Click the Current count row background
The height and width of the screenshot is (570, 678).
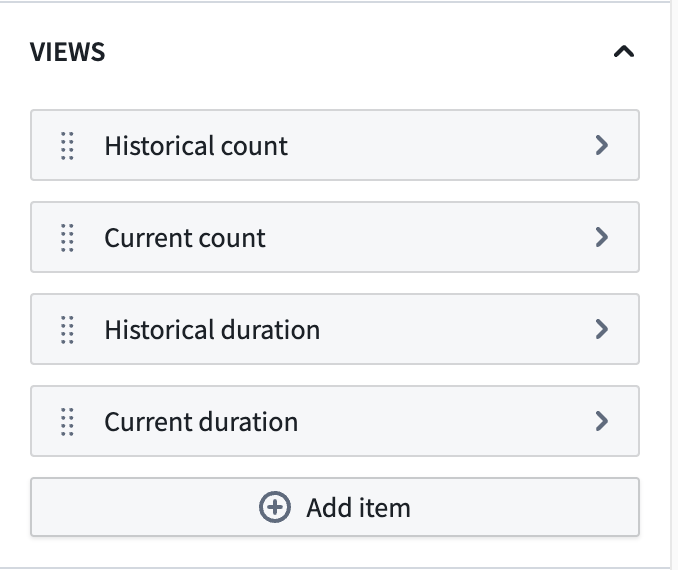point(335,237)
